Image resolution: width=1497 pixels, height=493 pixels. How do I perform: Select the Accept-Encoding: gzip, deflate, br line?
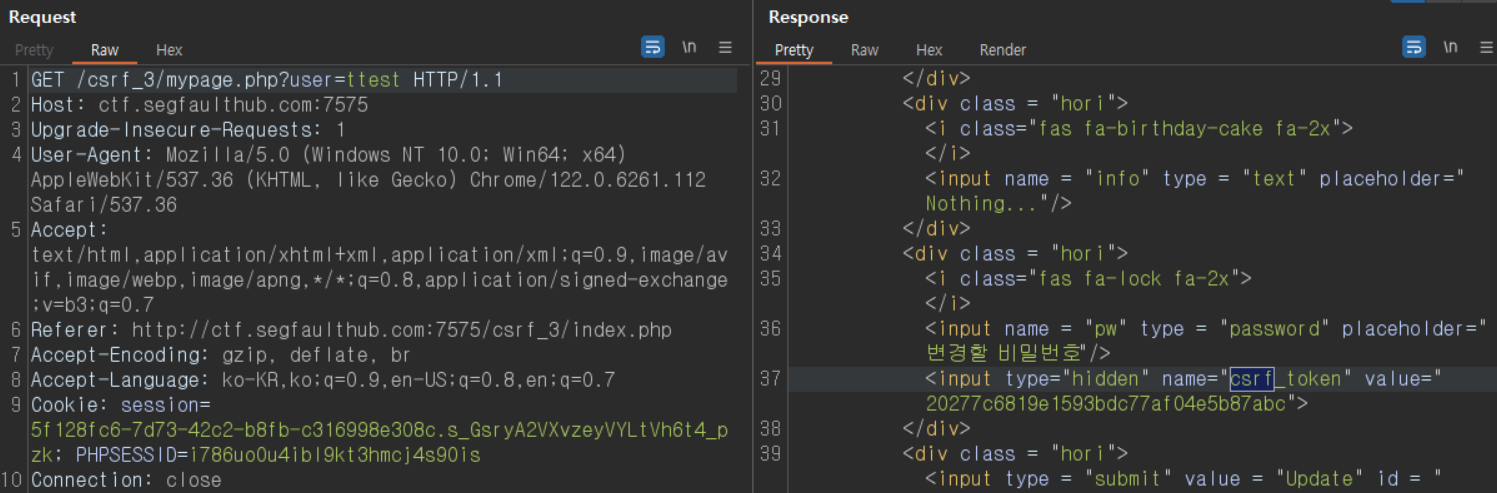tap(221, 354)
